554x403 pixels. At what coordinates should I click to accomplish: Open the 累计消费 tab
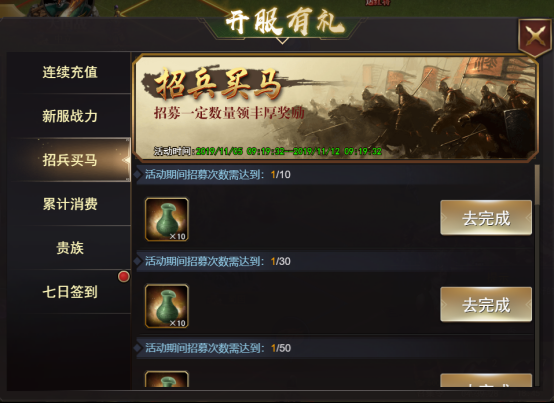click(70, 204)
